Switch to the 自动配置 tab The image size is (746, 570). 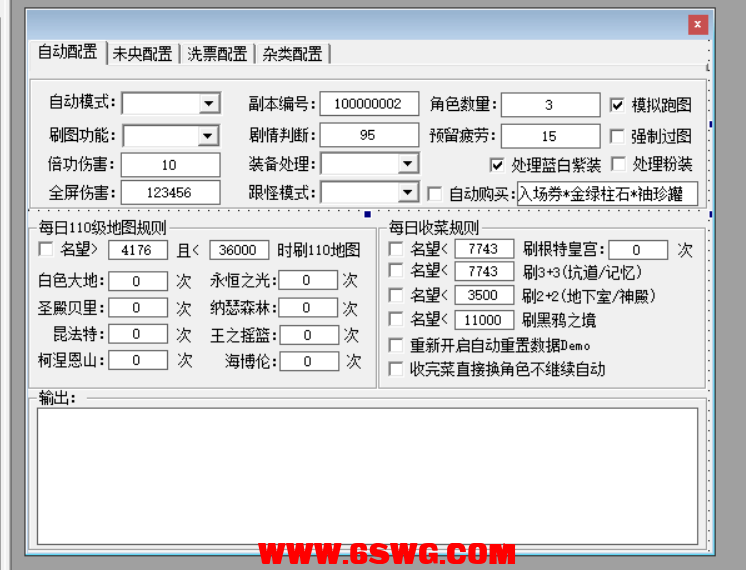click(x=68, y=52)
